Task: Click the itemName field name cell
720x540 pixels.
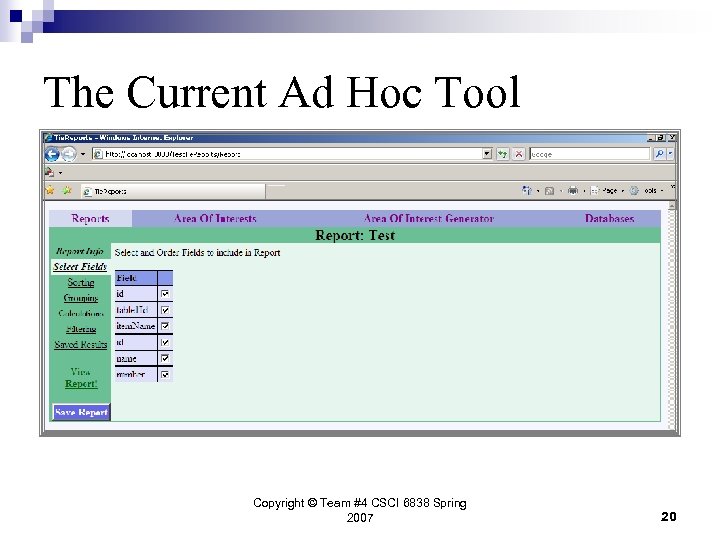Action: coord(136,326)
